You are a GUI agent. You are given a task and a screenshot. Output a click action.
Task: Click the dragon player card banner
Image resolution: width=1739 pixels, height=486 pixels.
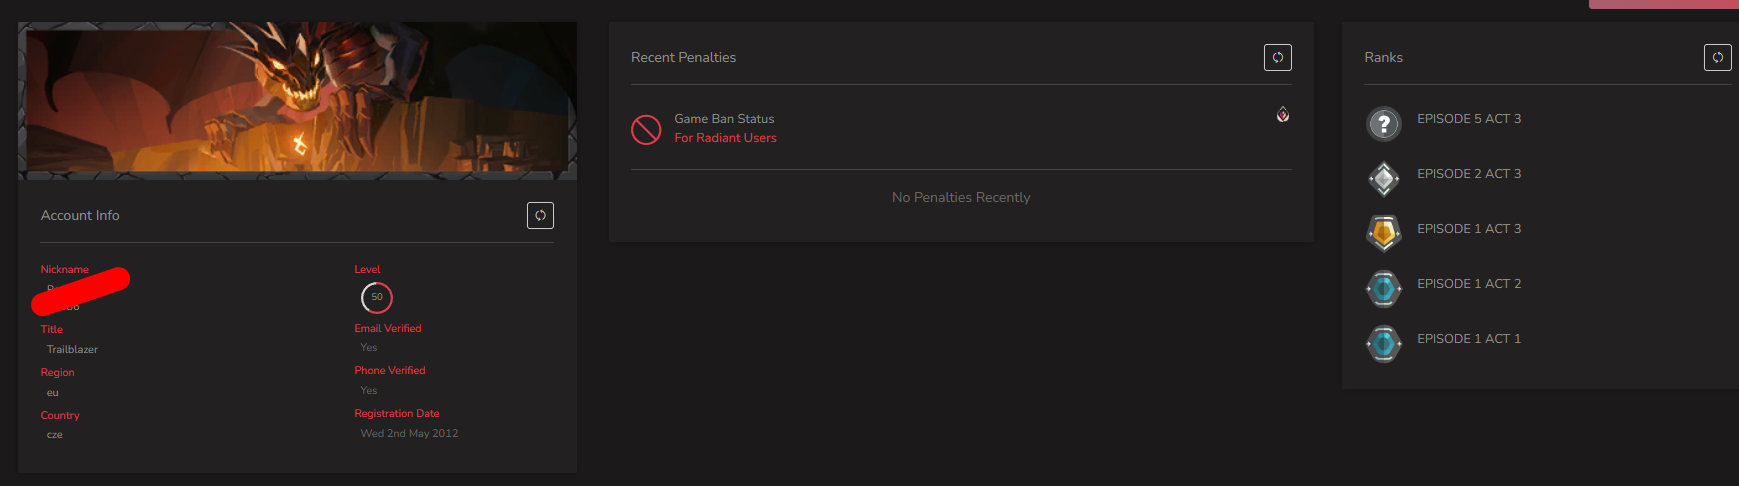(x=297, y=101)
